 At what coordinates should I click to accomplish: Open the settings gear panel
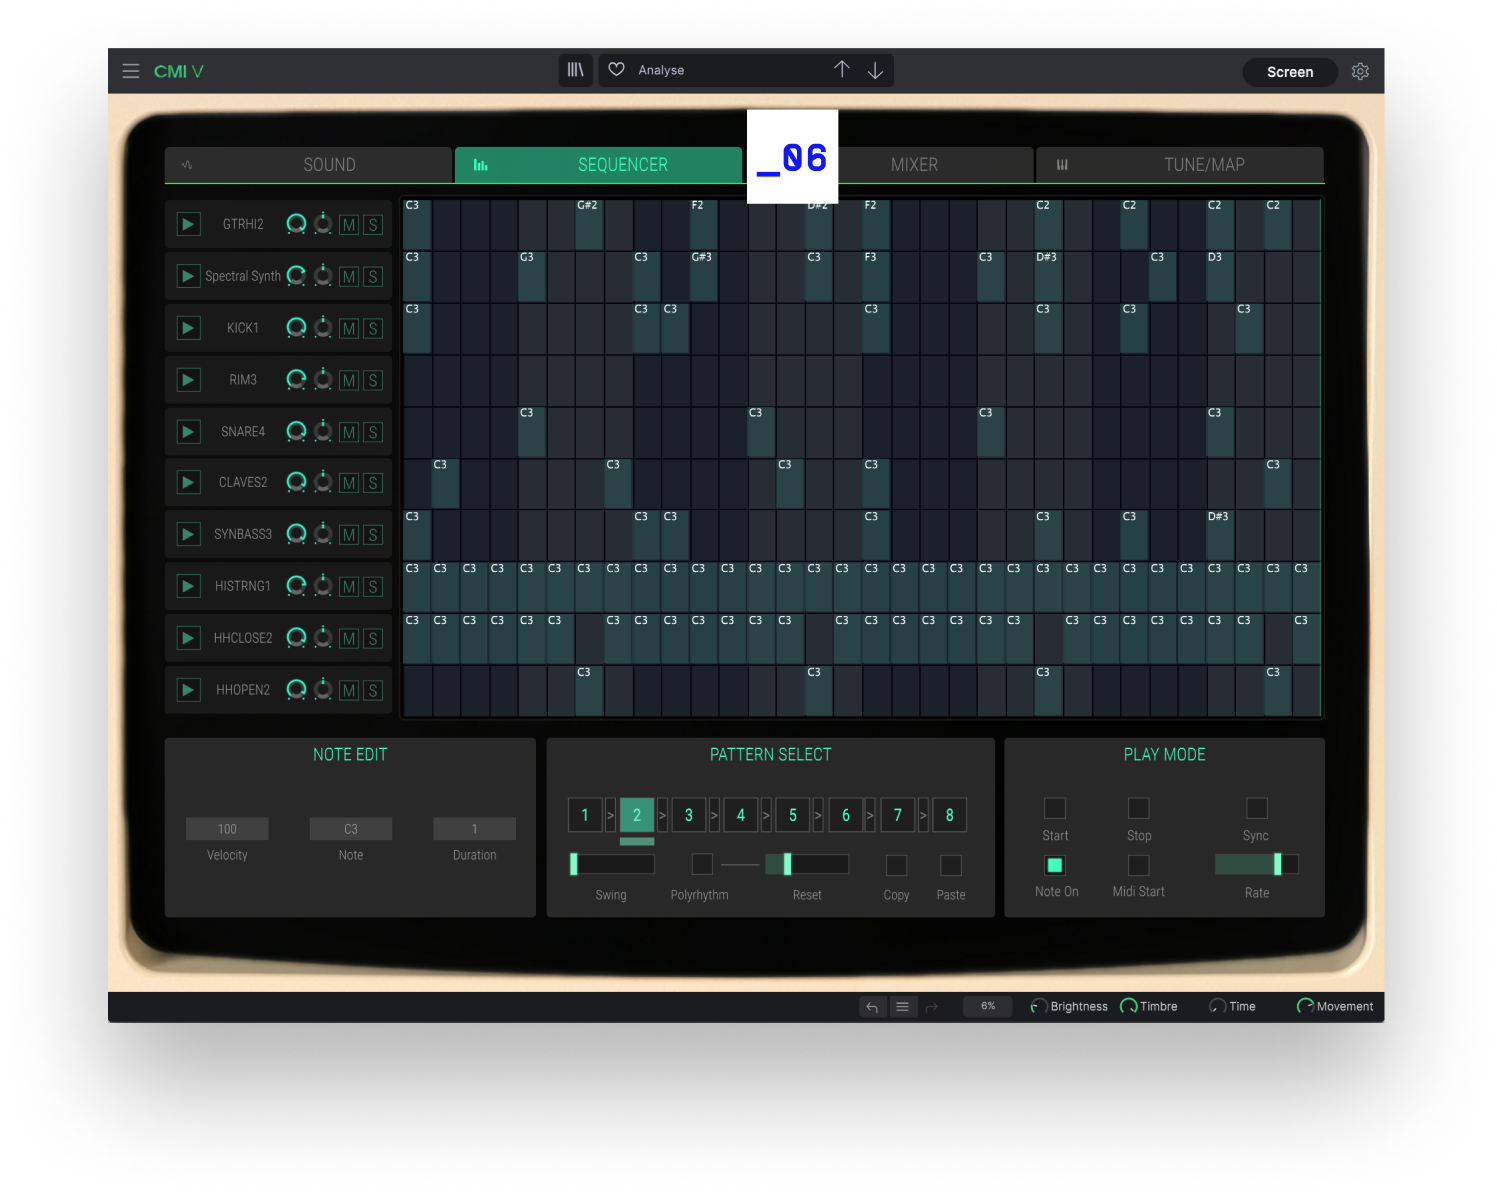[1360, 71]
